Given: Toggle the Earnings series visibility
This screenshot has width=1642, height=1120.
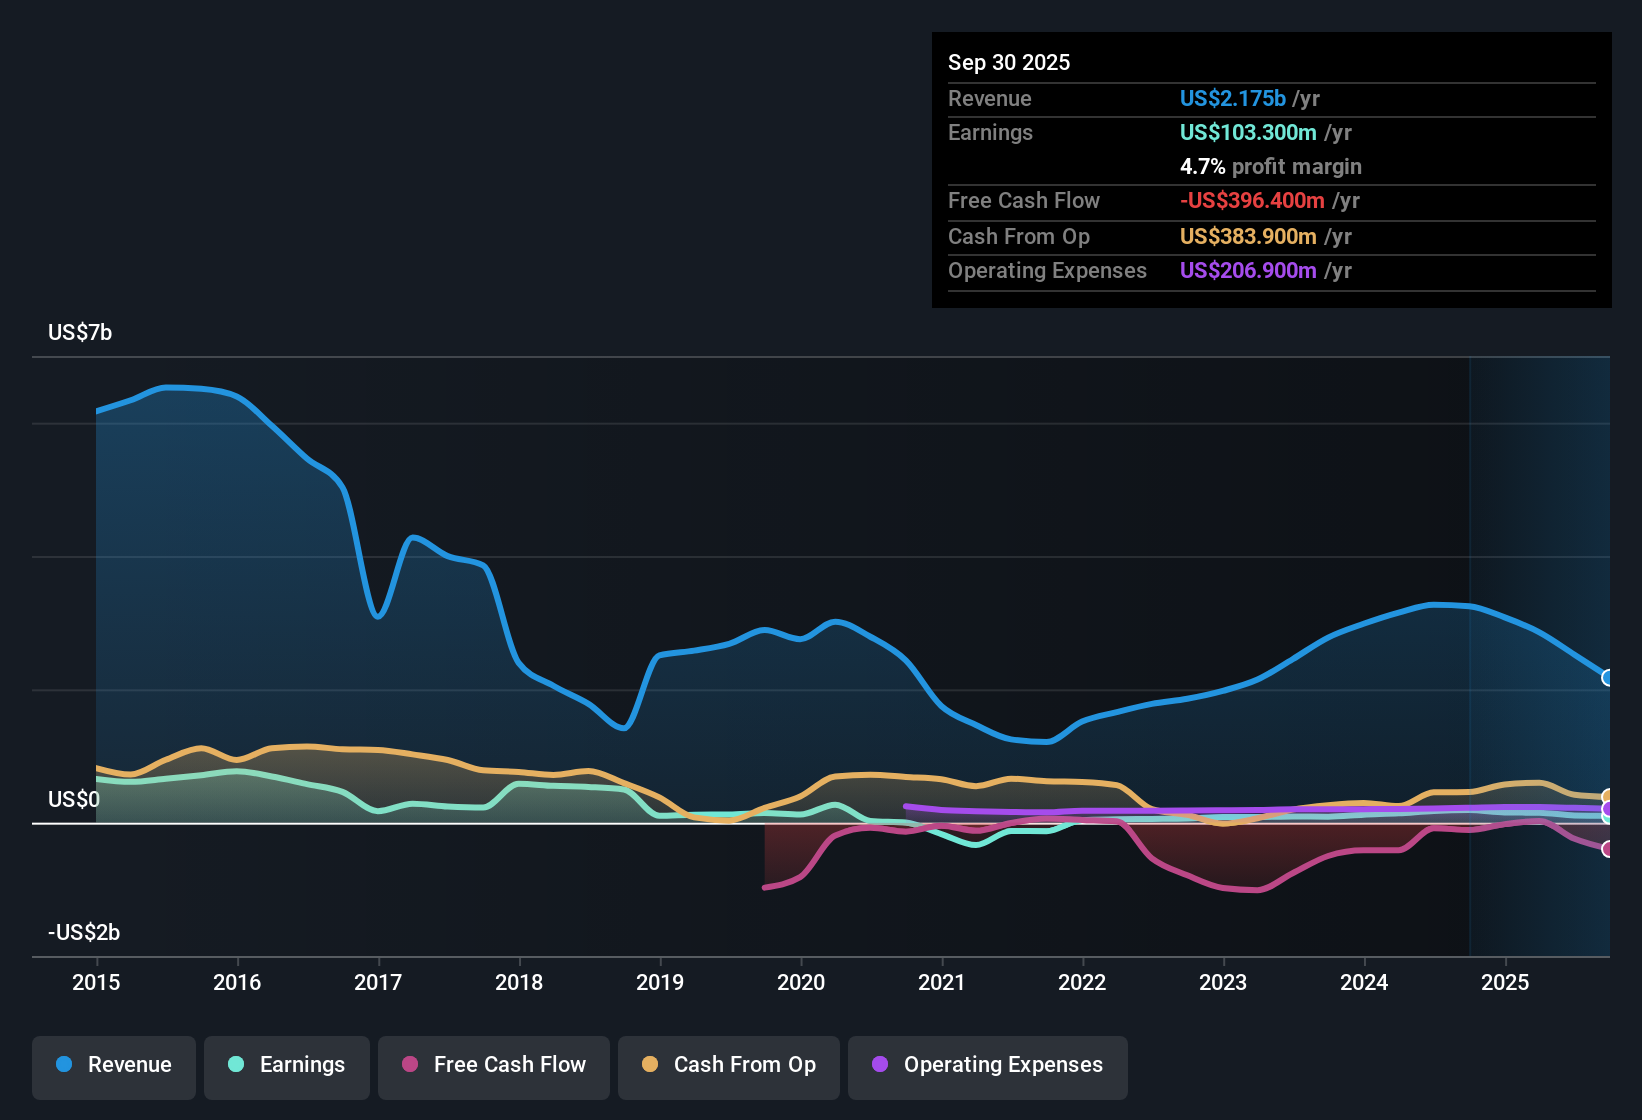Looking at the screenshot, I should pyautogui.click(x=286, y=1065).
